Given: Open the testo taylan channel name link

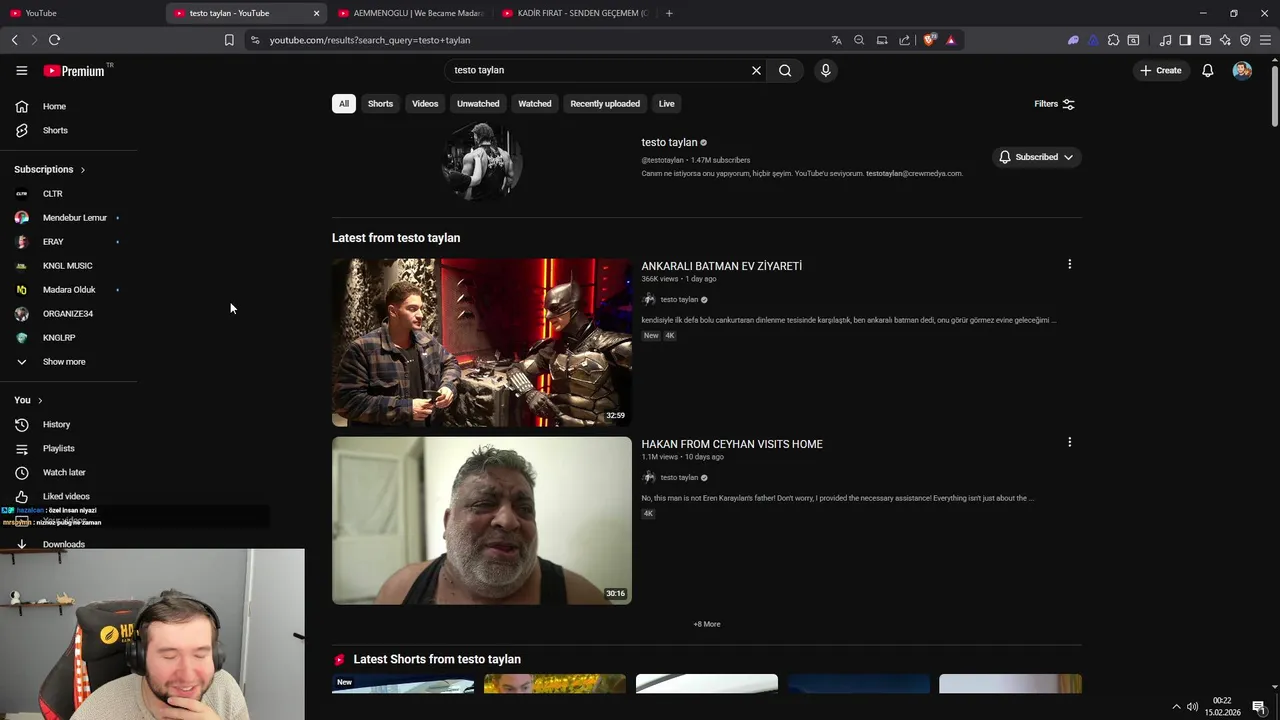Looking at the screenshot, I should [669, 142].
